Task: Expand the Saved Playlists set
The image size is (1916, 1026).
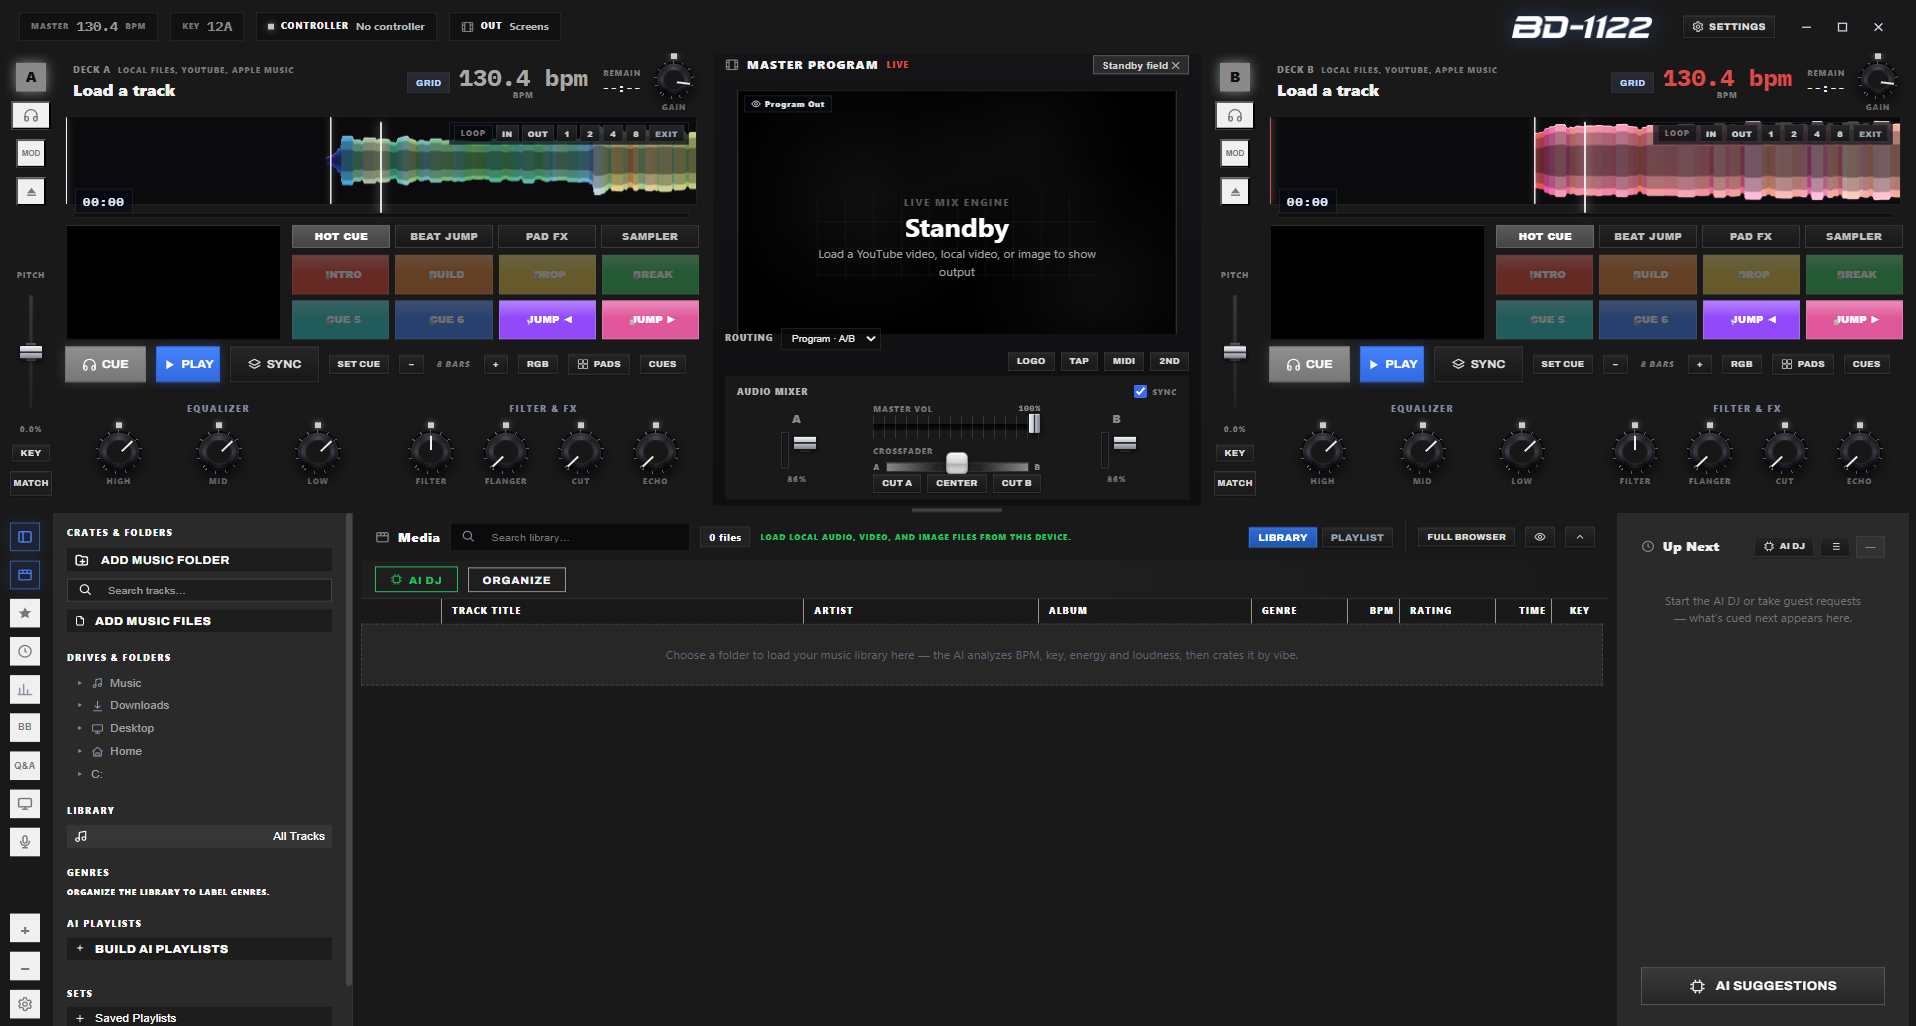Action: [199, 1017]
